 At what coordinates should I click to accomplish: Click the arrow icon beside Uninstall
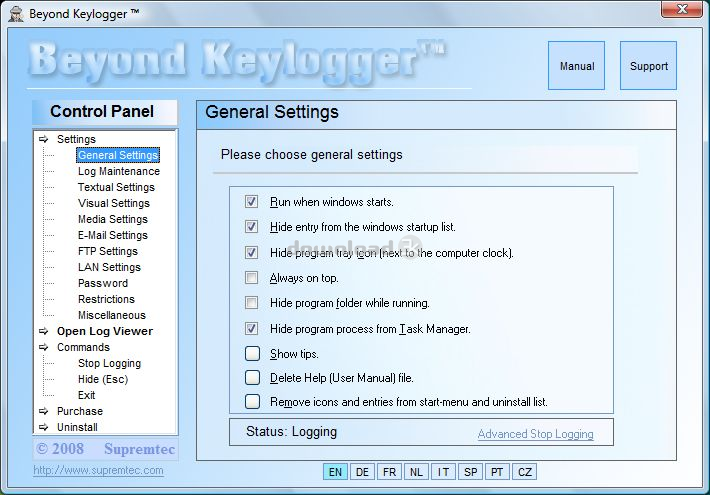(43, 427)
